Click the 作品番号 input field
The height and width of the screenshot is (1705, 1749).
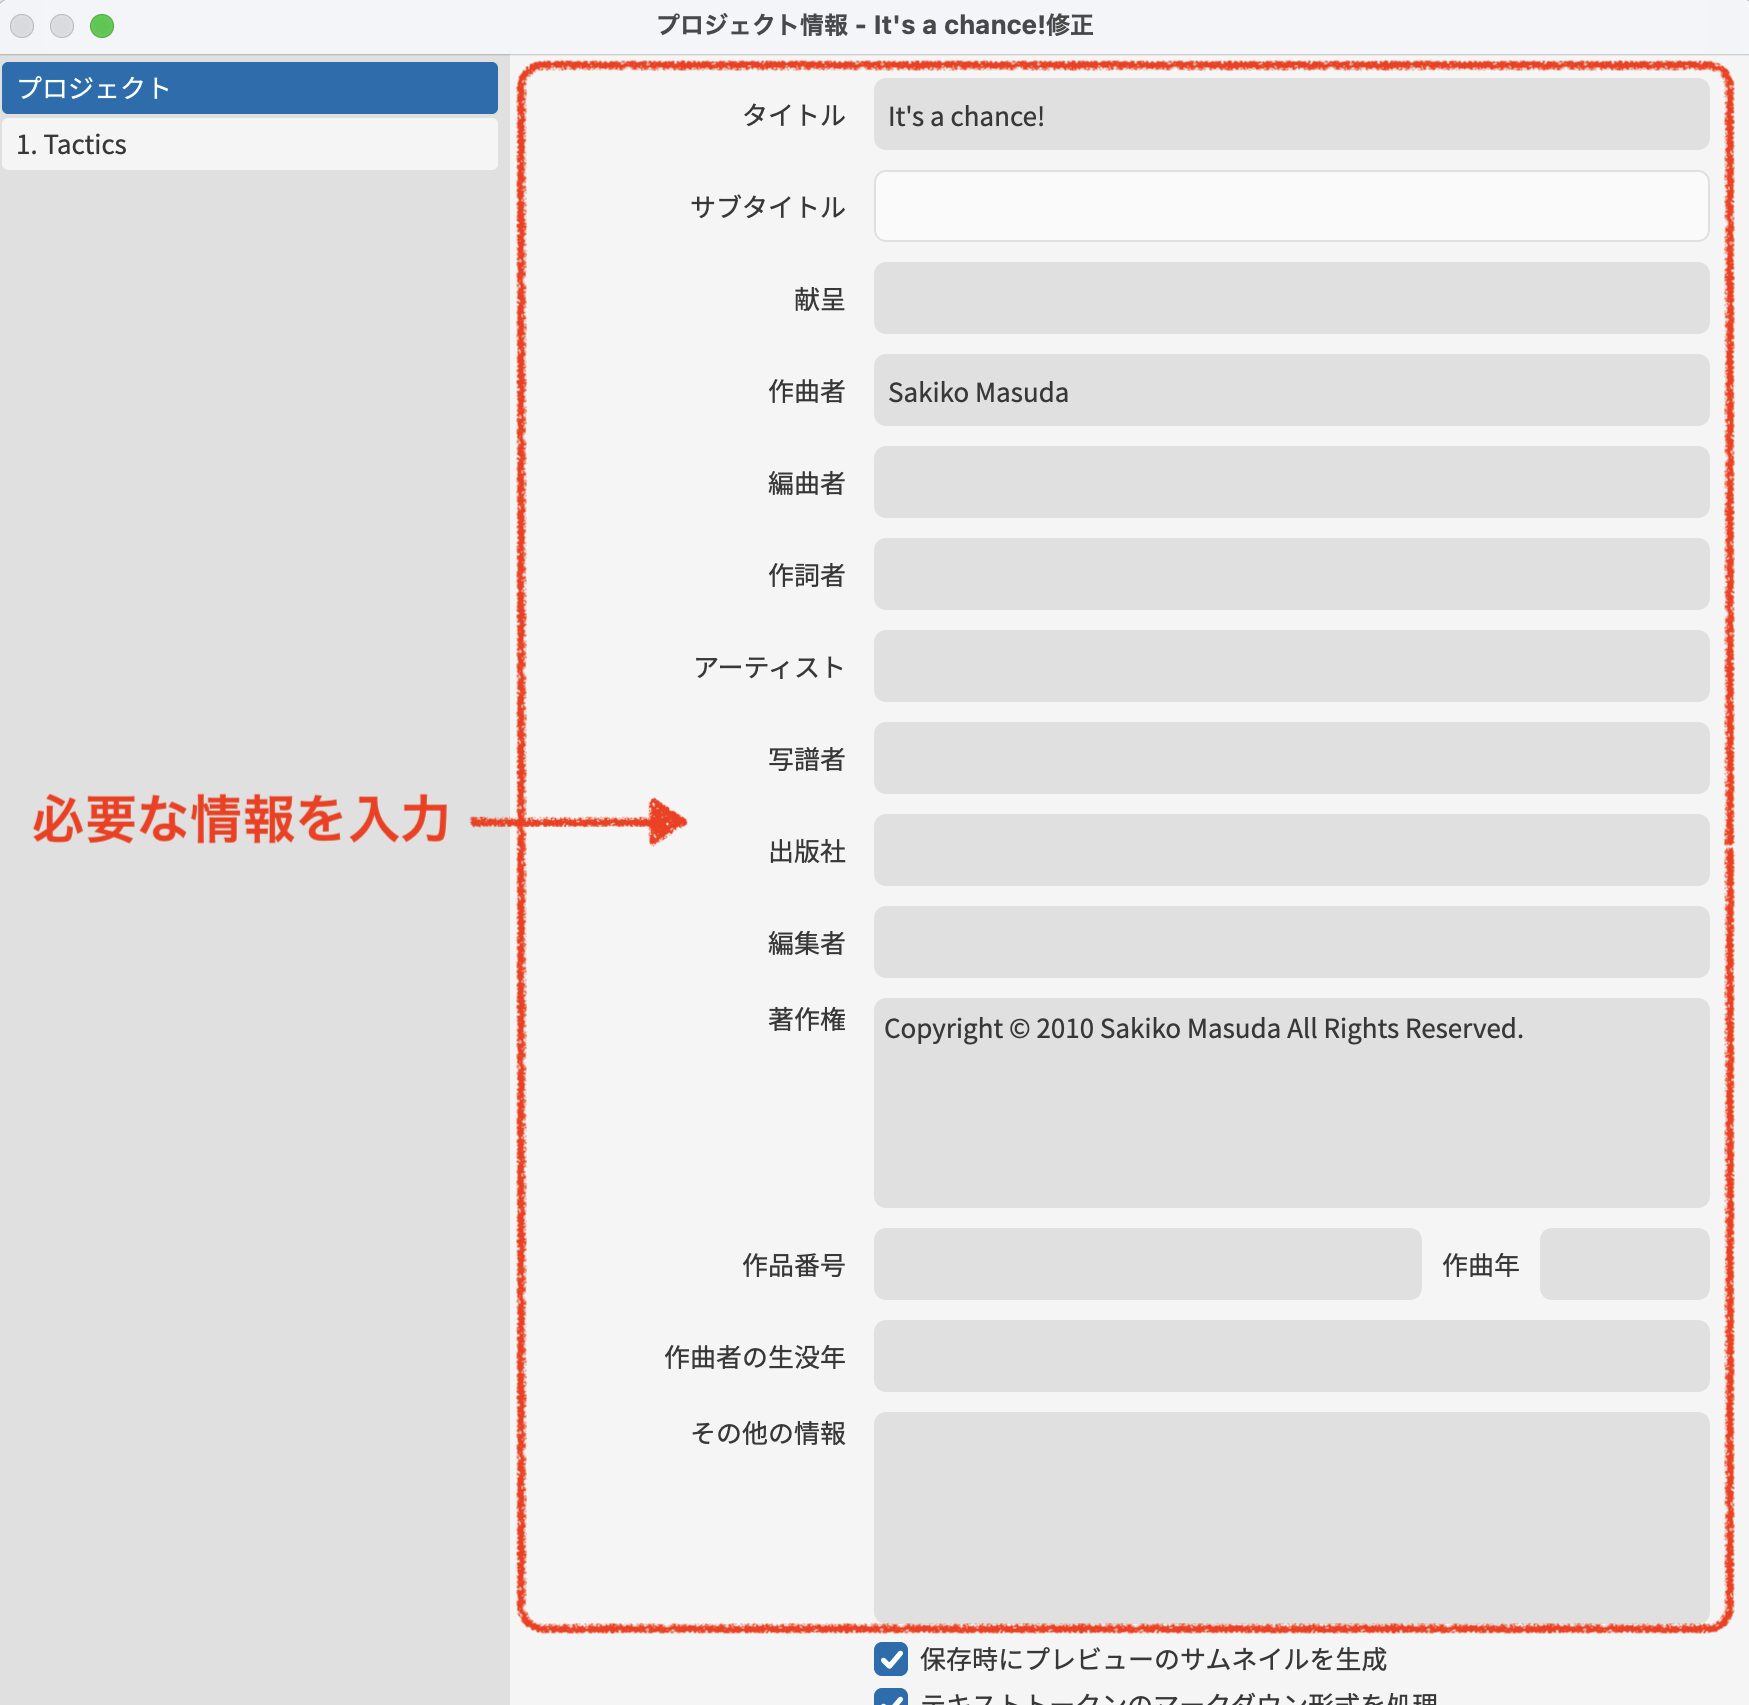point(1146,1265)
